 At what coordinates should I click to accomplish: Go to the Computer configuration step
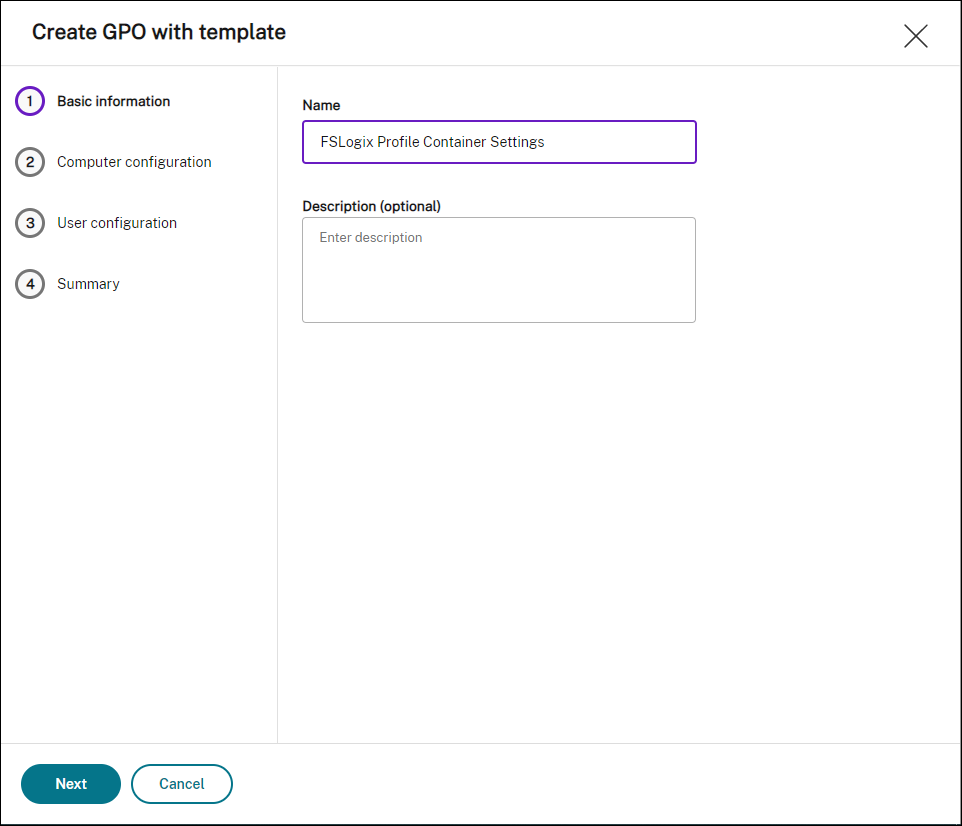(x=134, y=162)
